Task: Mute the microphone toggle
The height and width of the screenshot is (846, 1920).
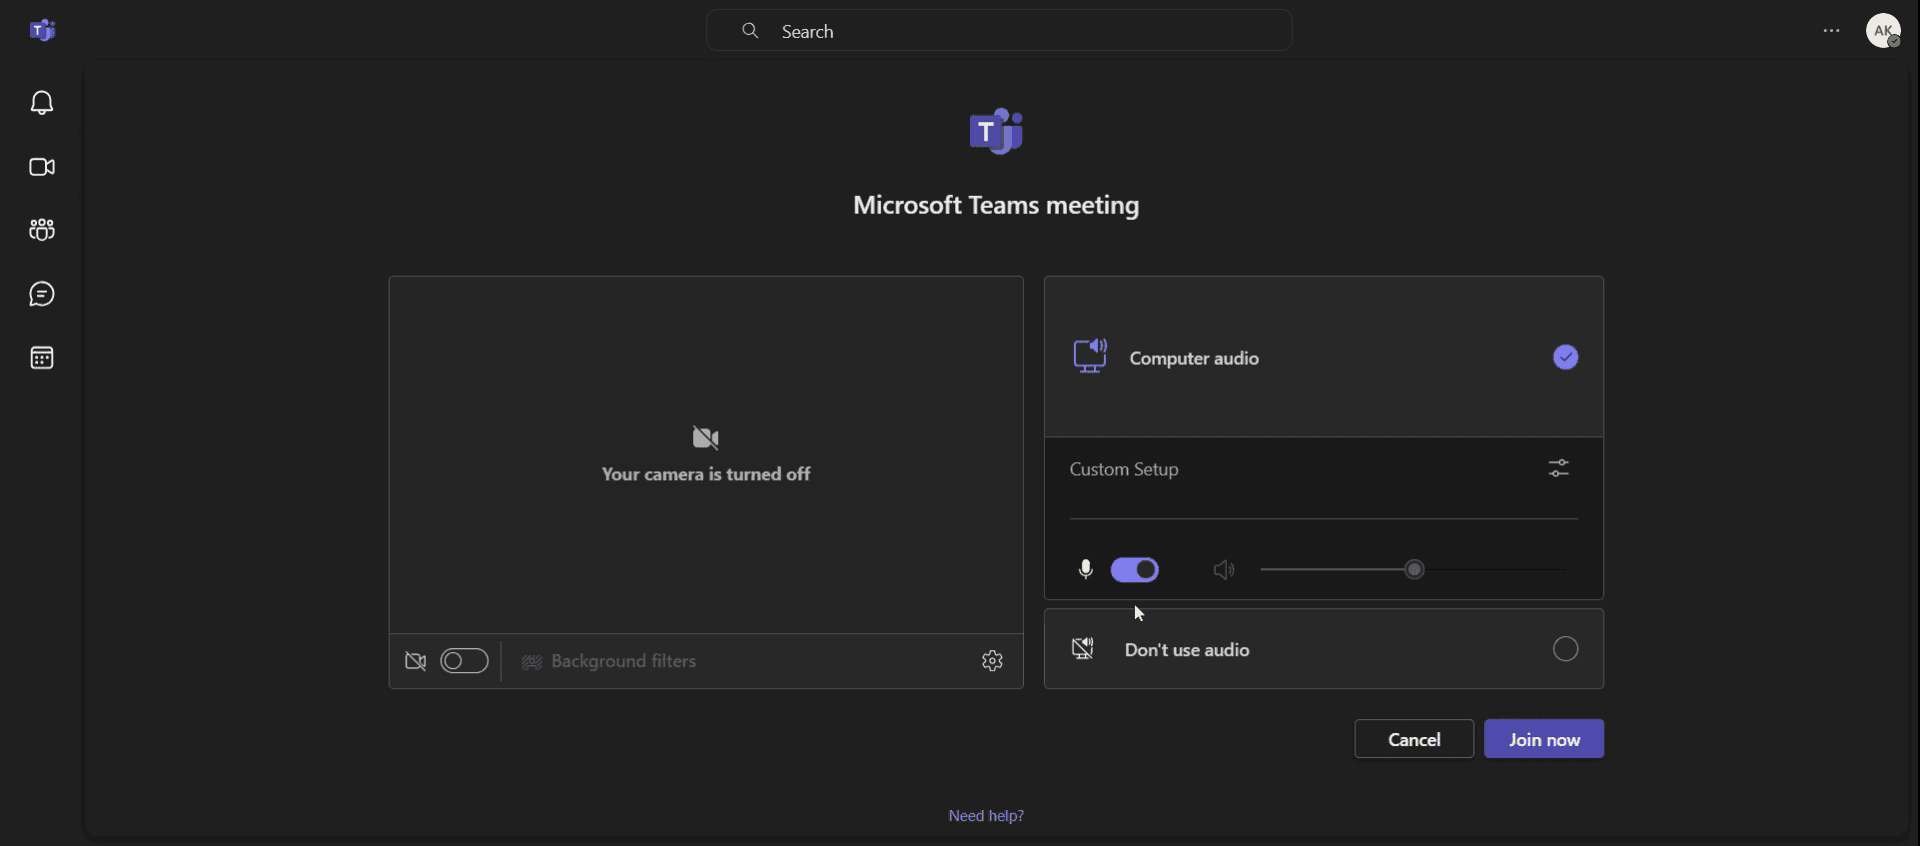Action: pyautogui.click(x=1135, y=570)
